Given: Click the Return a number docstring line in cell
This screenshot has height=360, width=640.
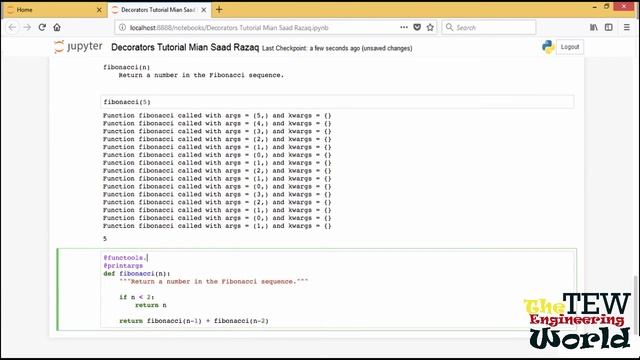Looking at the screenshot, I should [214, 282].
